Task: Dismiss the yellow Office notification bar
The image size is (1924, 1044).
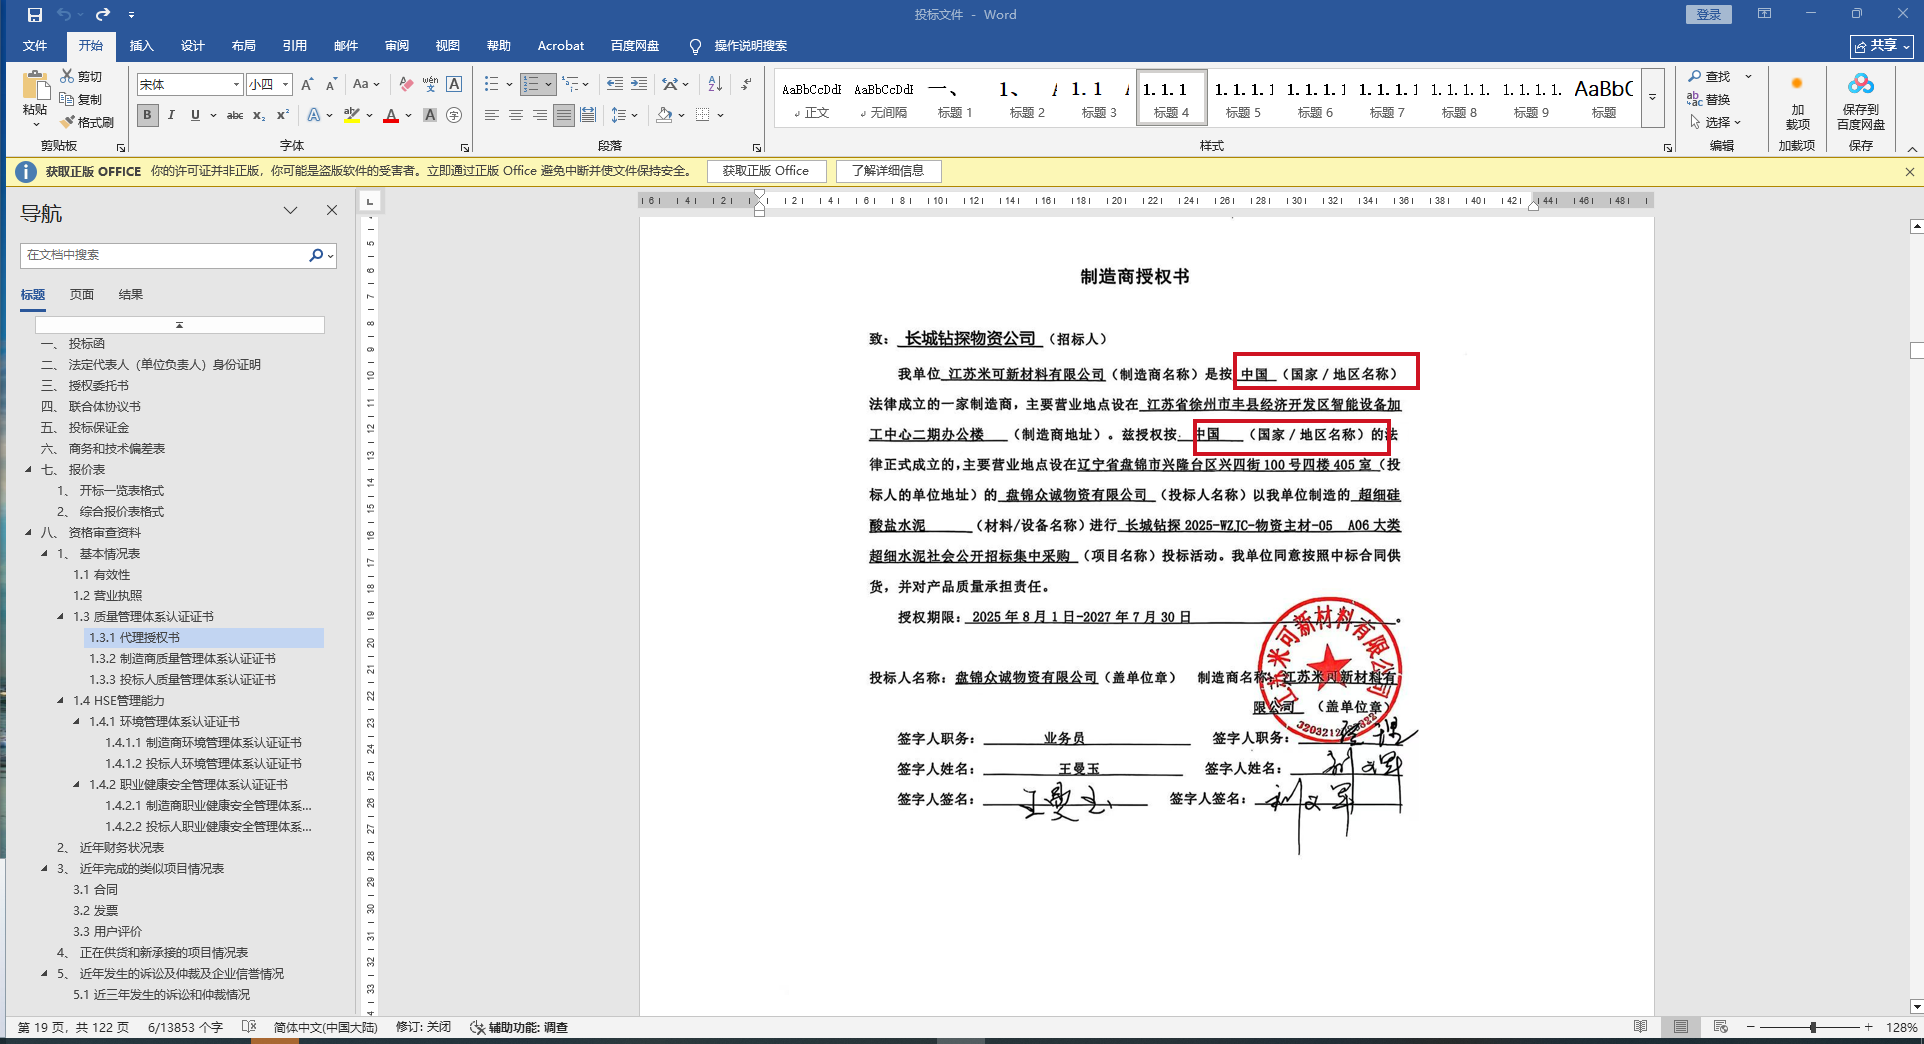Action: pyautogui.click(x=1910, y=172)
